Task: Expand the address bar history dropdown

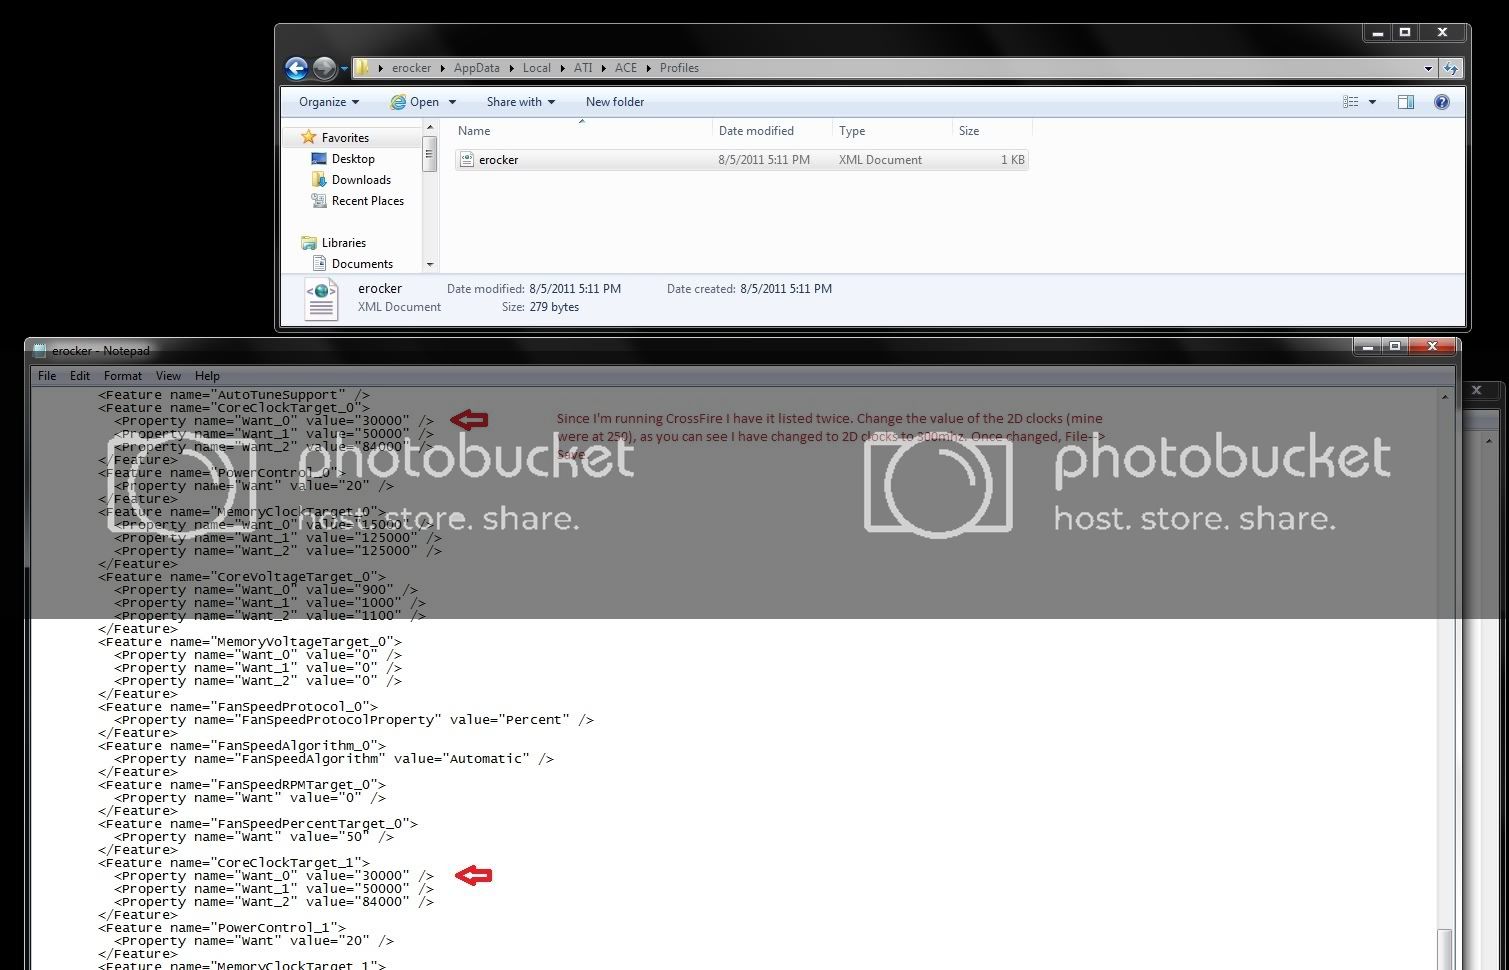Action: 1428,68
